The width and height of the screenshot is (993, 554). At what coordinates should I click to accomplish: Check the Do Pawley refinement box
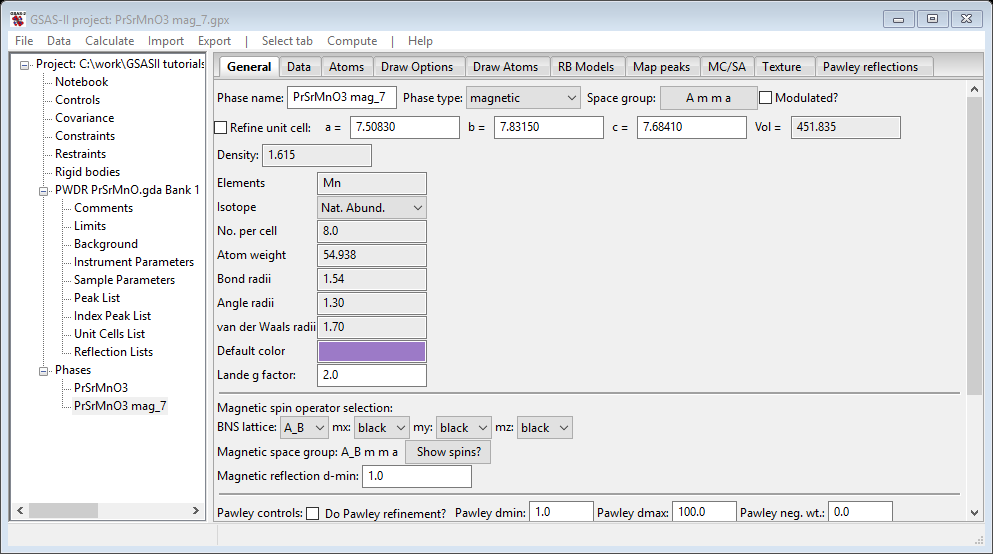pyautogui.click(x=312, y=513)
